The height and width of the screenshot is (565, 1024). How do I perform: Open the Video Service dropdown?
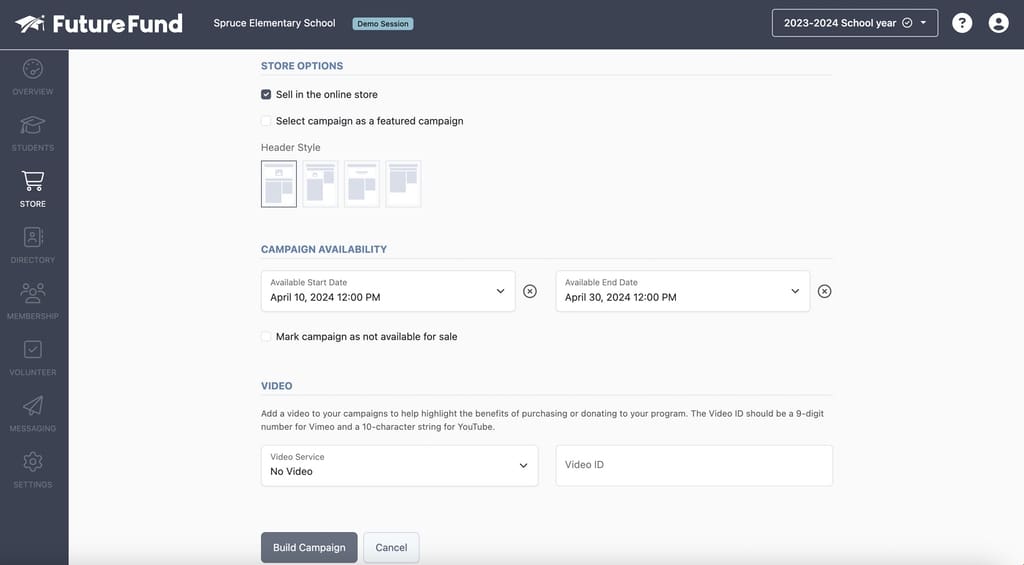click(400, 466)
